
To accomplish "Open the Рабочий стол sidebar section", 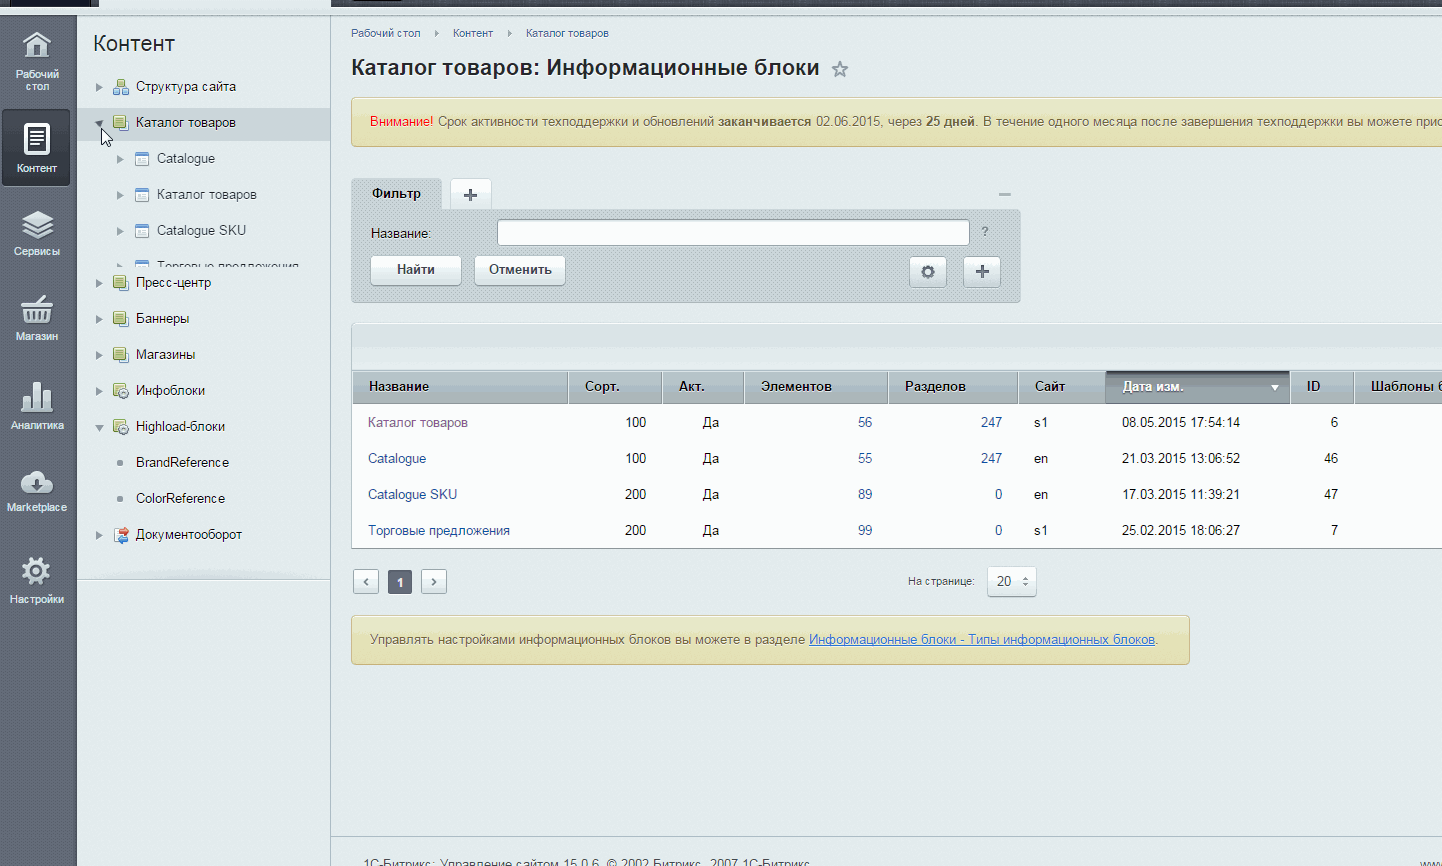I will click(x=37, y=62).
